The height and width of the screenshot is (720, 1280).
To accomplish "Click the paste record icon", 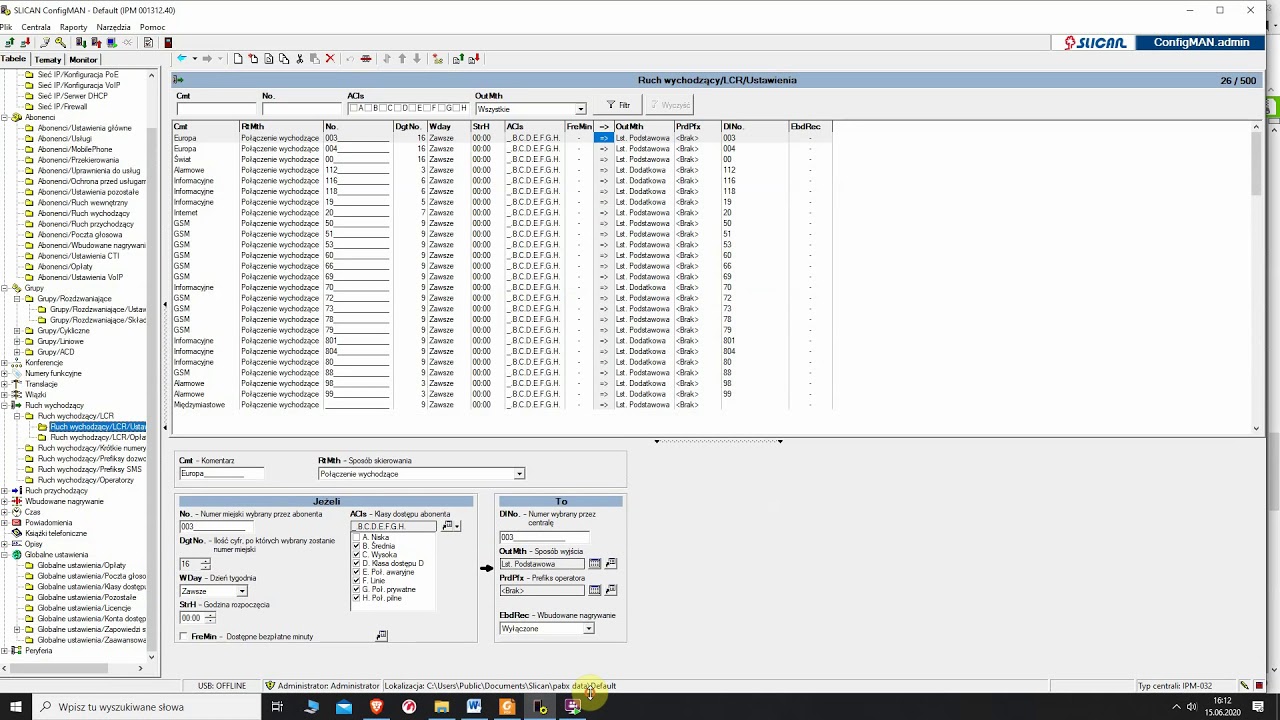I will (x=314, y=59).
